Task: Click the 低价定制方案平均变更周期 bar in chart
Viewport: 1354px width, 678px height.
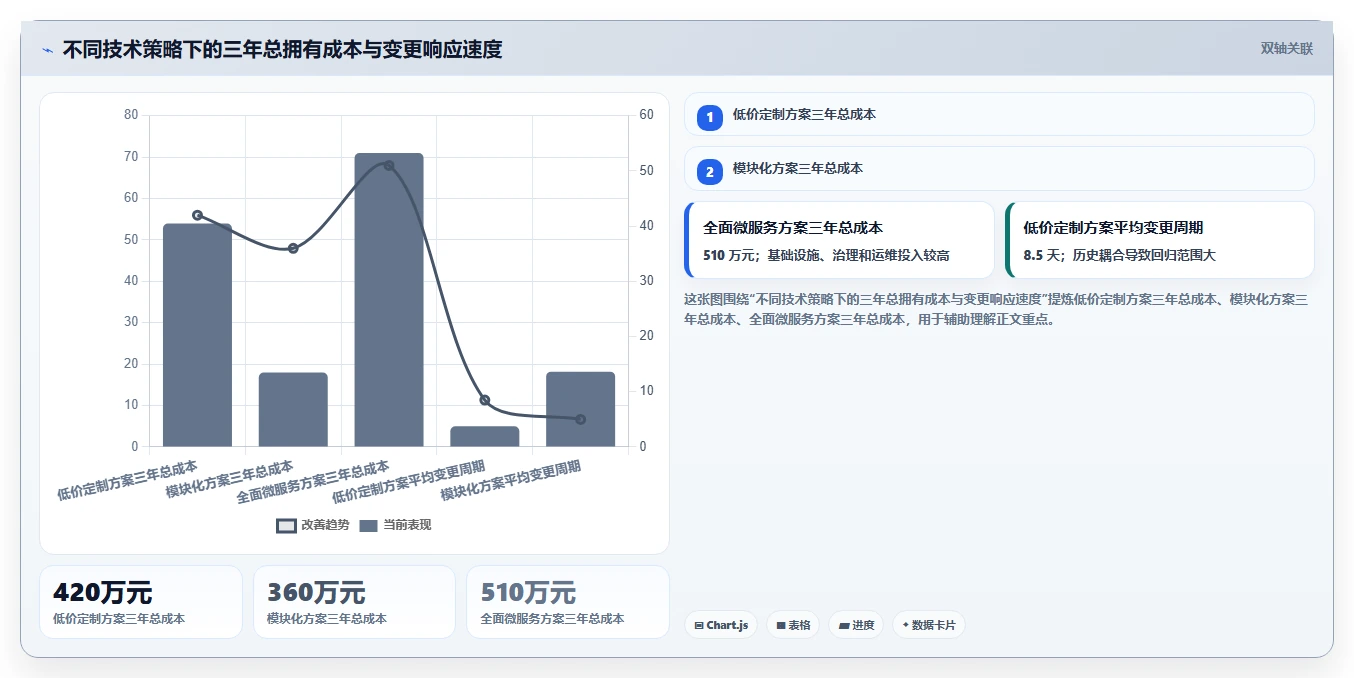Action: coord(485,436)
